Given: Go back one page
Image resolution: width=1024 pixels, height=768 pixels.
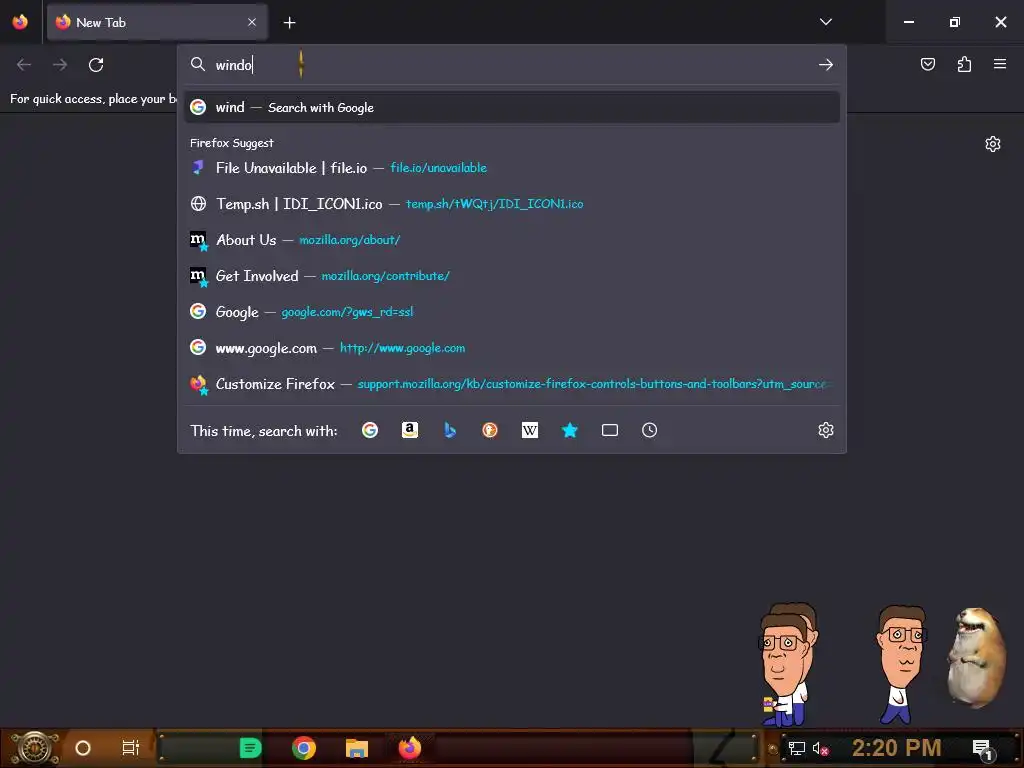Looking at the screenshot, I should pos(24,65).
